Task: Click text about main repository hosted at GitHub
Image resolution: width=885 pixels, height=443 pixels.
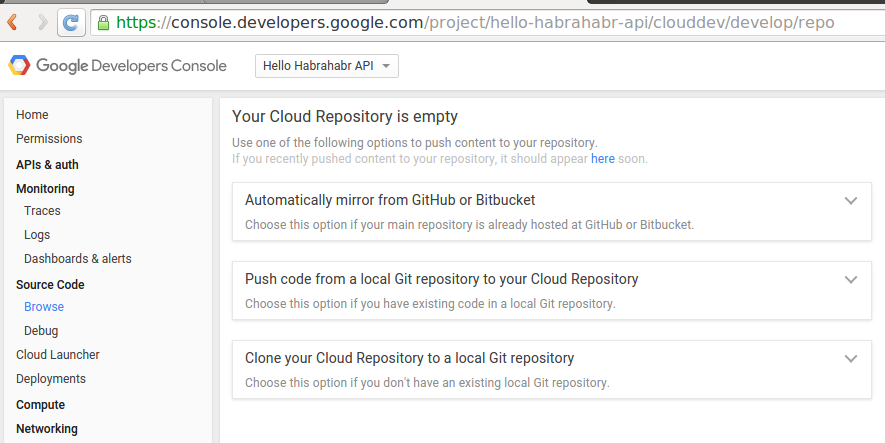Action: [469, 225]
